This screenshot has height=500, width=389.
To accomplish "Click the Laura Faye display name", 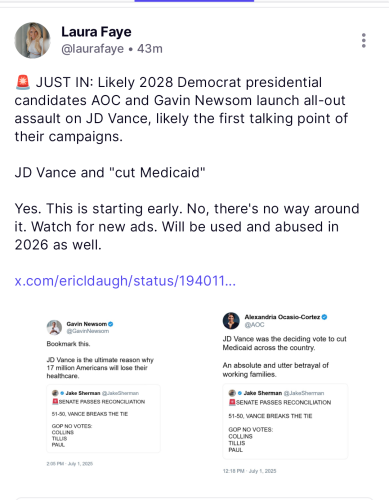I will point(96,32).
